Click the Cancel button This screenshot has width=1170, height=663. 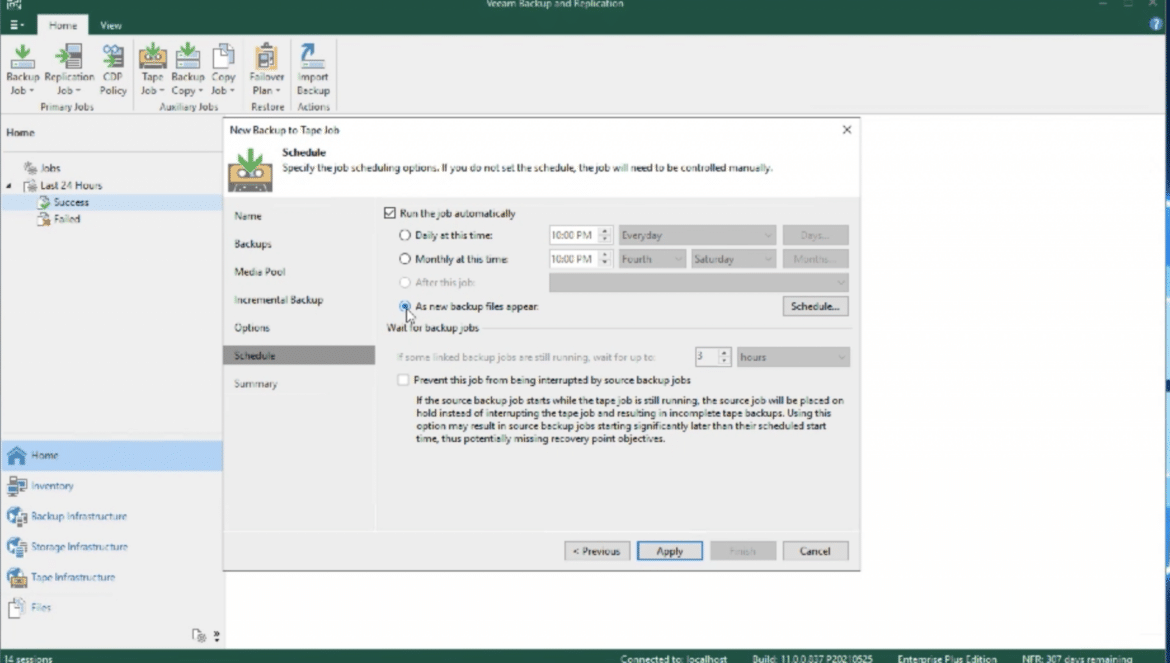tap(815, 551)
